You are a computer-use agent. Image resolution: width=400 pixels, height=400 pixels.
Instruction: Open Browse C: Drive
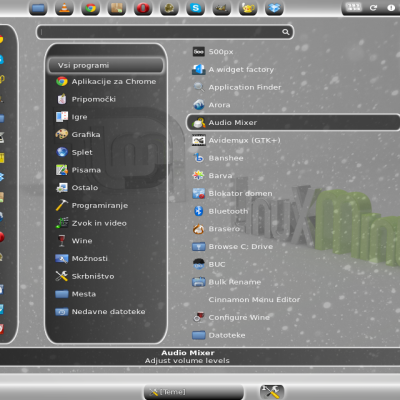(233, 246)
